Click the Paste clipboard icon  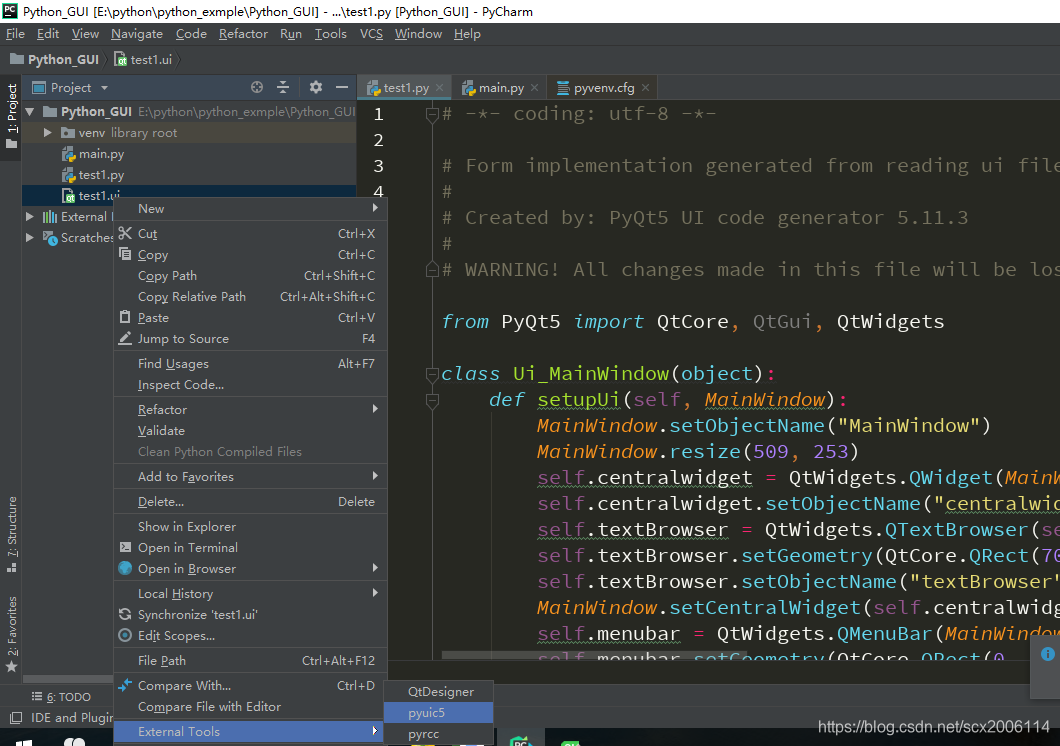[x=125, y=317]
